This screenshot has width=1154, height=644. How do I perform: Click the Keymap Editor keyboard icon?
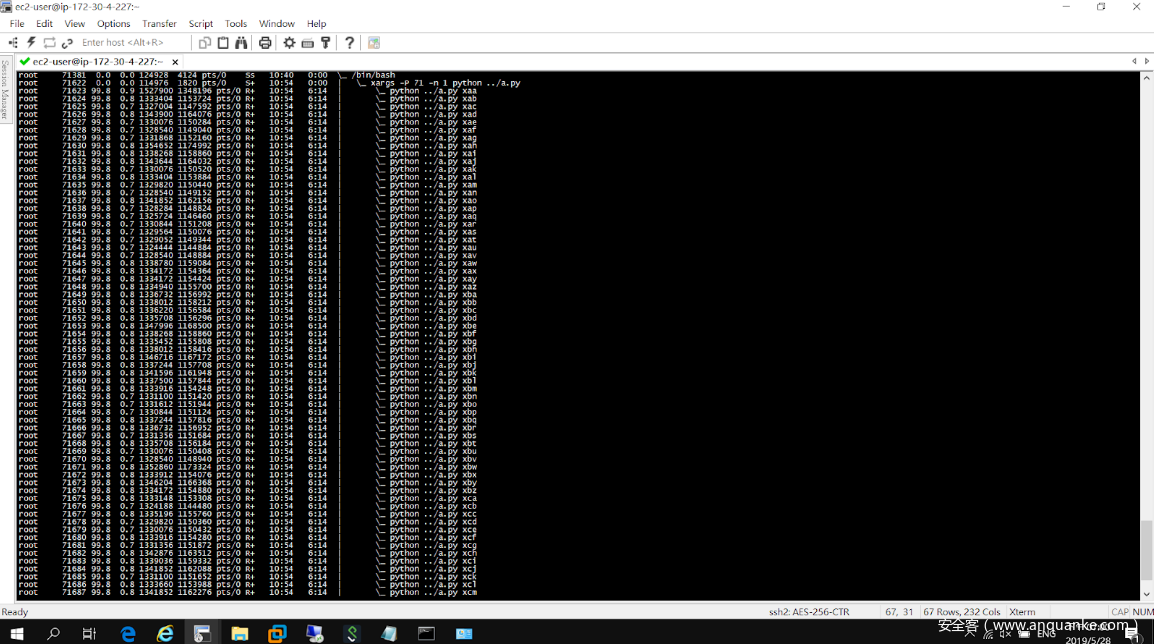pyautogui.click(x=307, y=43)
